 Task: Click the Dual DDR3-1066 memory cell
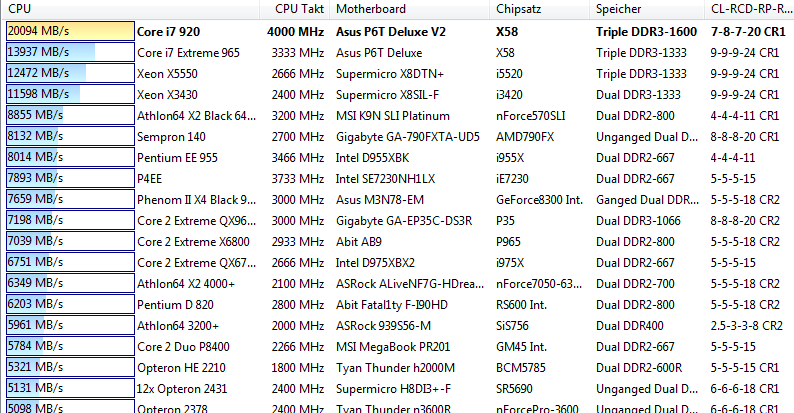click(x=638, y=221)
